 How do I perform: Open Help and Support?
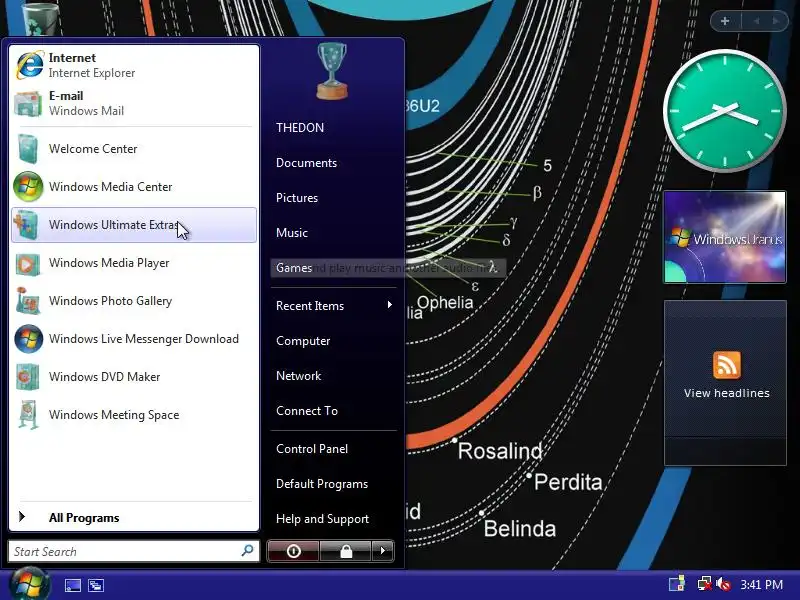point(322,519)
